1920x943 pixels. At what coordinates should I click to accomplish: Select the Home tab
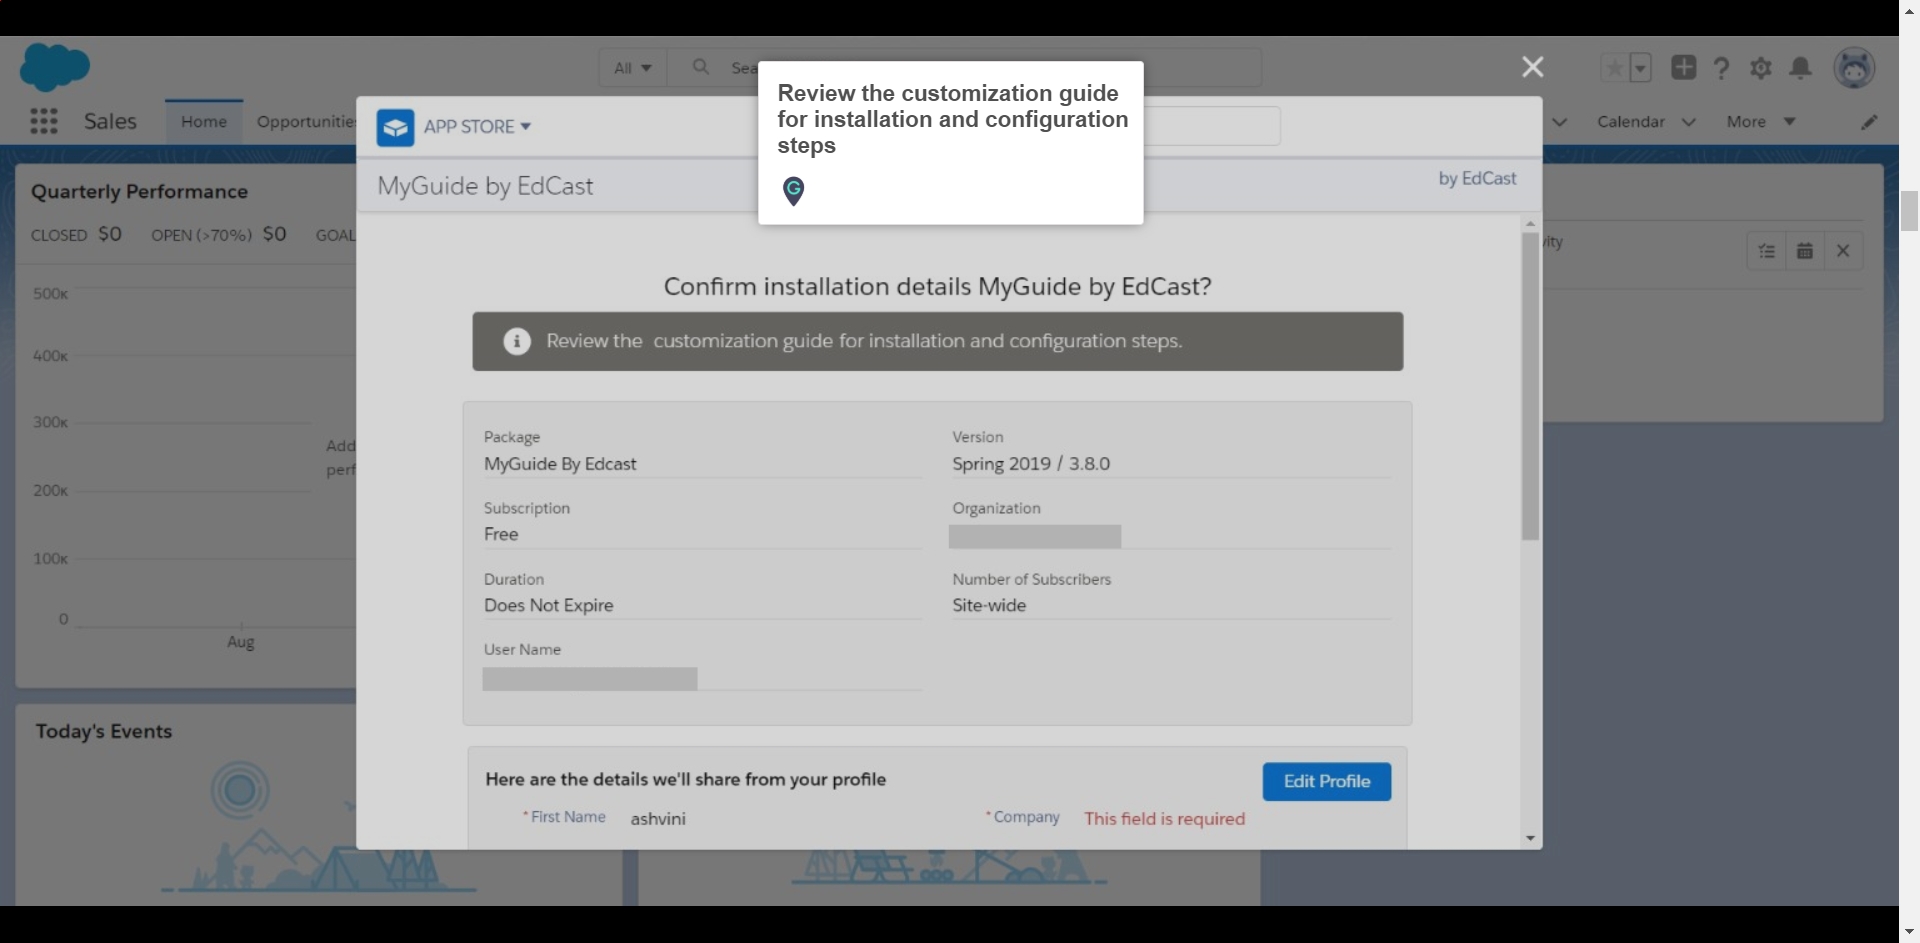204,121
